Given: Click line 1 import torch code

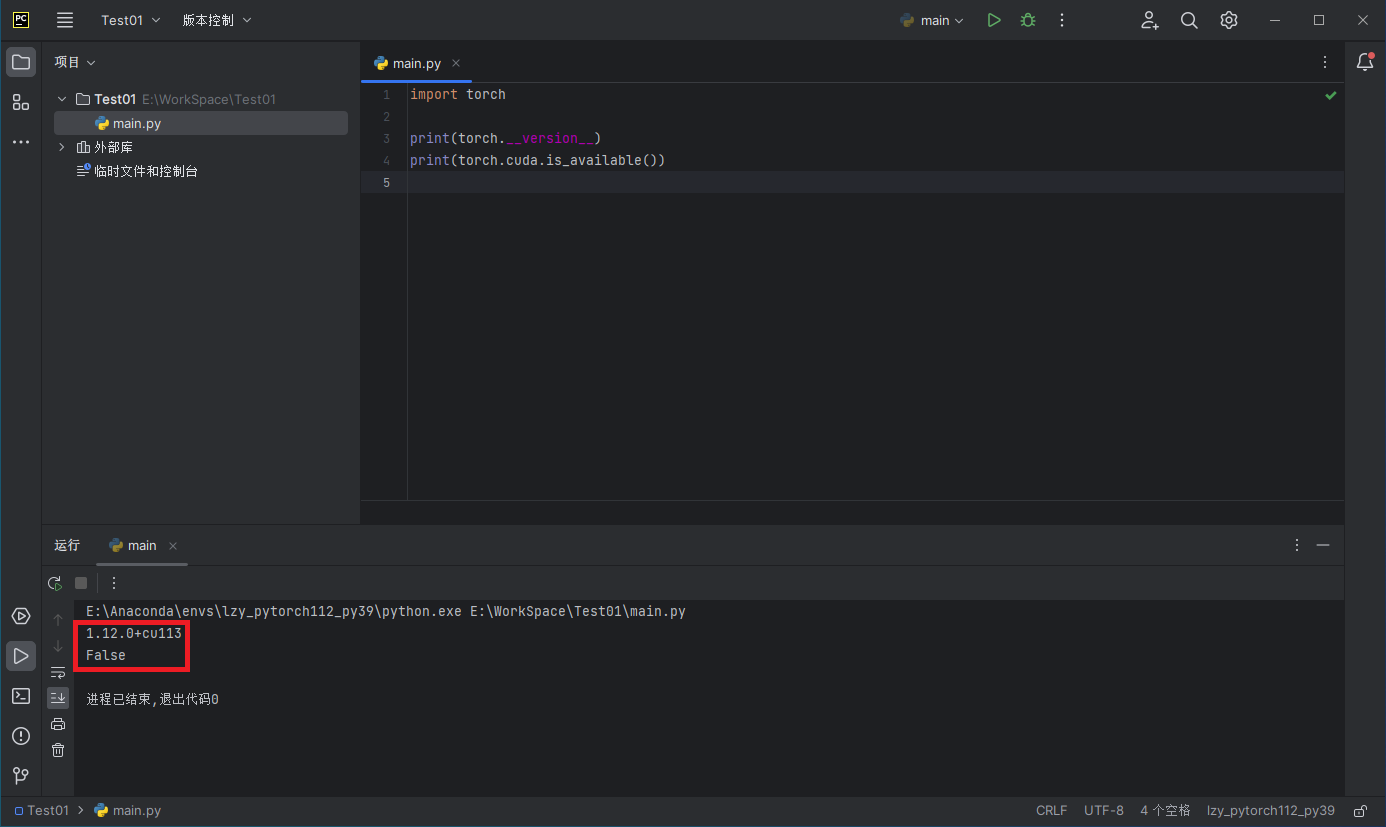Looking at the screenshot, I should pos(458,94).
